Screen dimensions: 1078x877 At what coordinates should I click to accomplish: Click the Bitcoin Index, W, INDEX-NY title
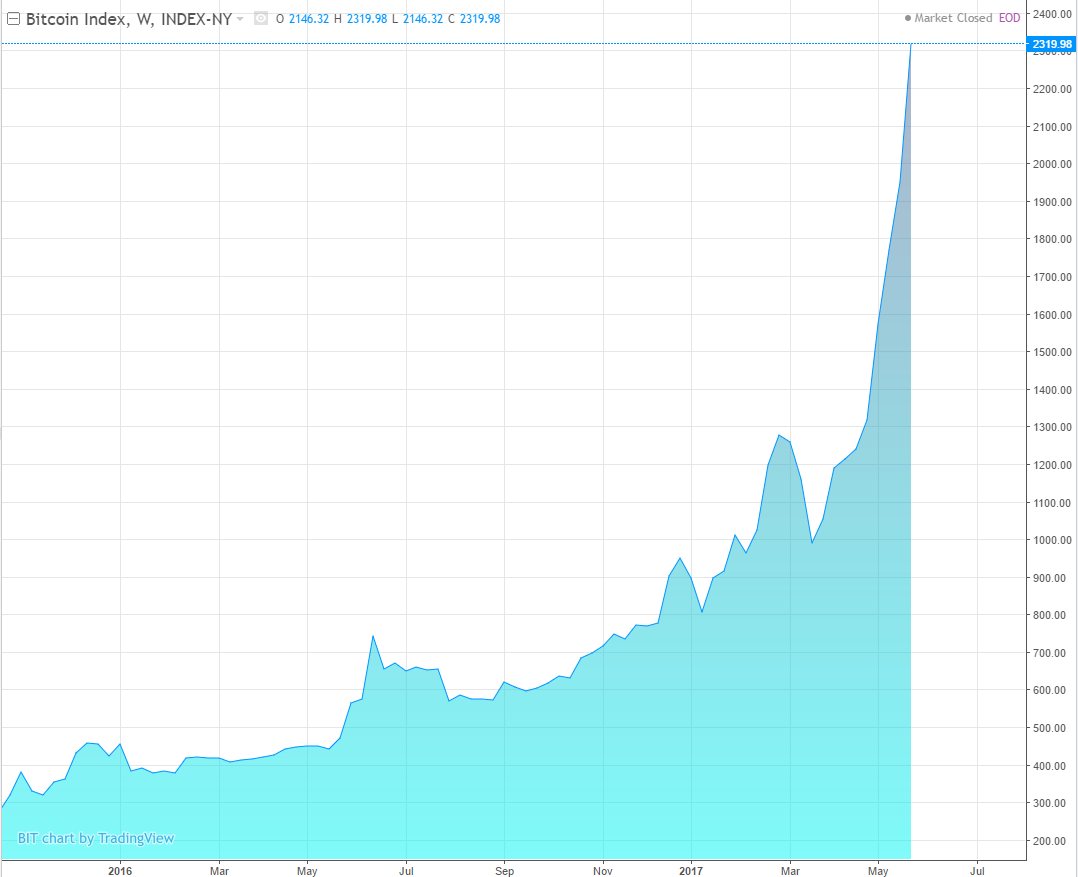click(129, 19)
